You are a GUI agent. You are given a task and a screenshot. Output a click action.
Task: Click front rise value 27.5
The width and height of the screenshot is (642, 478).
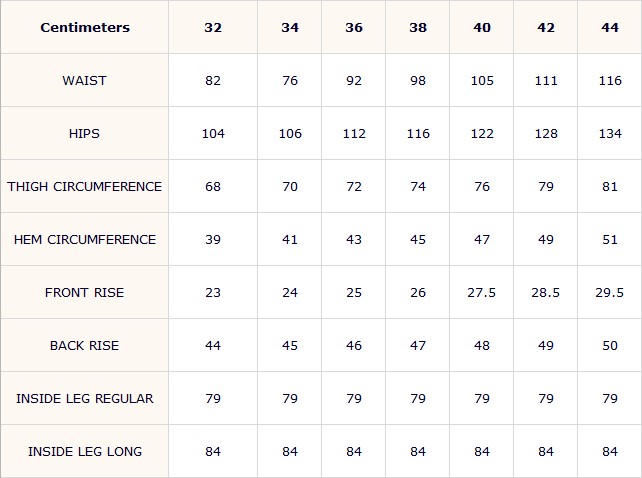tap(482, 292)
